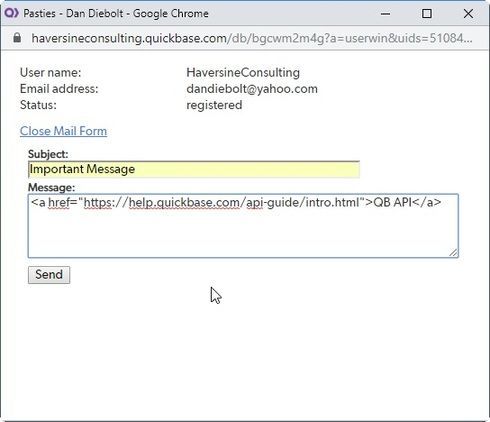The width and height of the screenshot is (490, 422).
Task: Send the mail message
Action: tap(49, 275)
